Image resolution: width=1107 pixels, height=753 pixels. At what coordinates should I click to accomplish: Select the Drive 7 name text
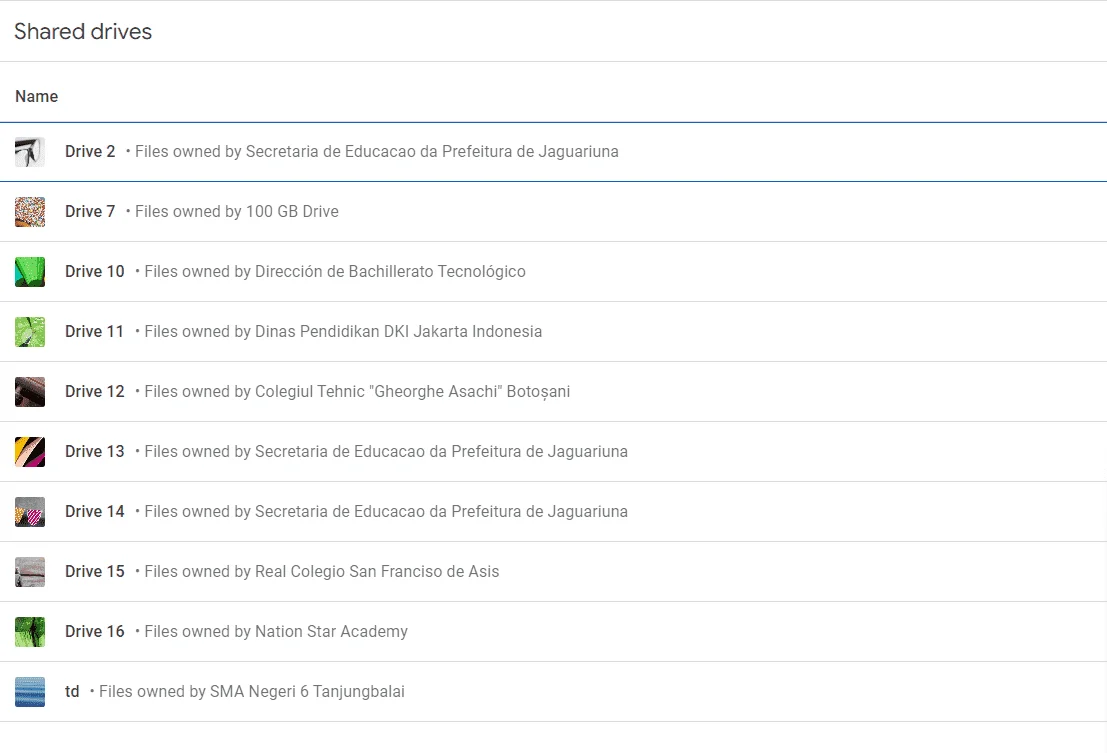90,212
